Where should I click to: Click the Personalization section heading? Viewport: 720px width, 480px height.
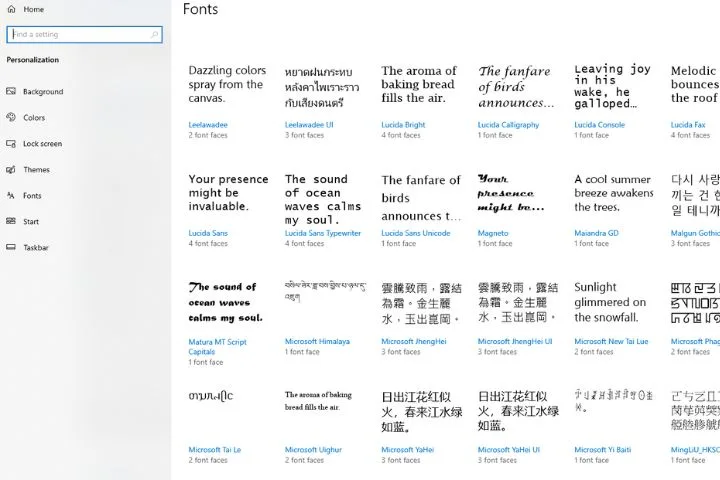point(33,60)
